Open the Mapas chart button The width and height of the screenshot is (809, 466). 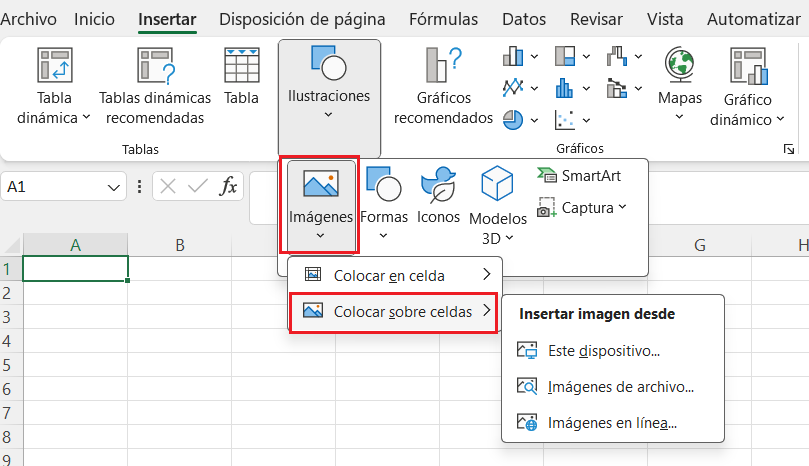(x=680, y=85)
